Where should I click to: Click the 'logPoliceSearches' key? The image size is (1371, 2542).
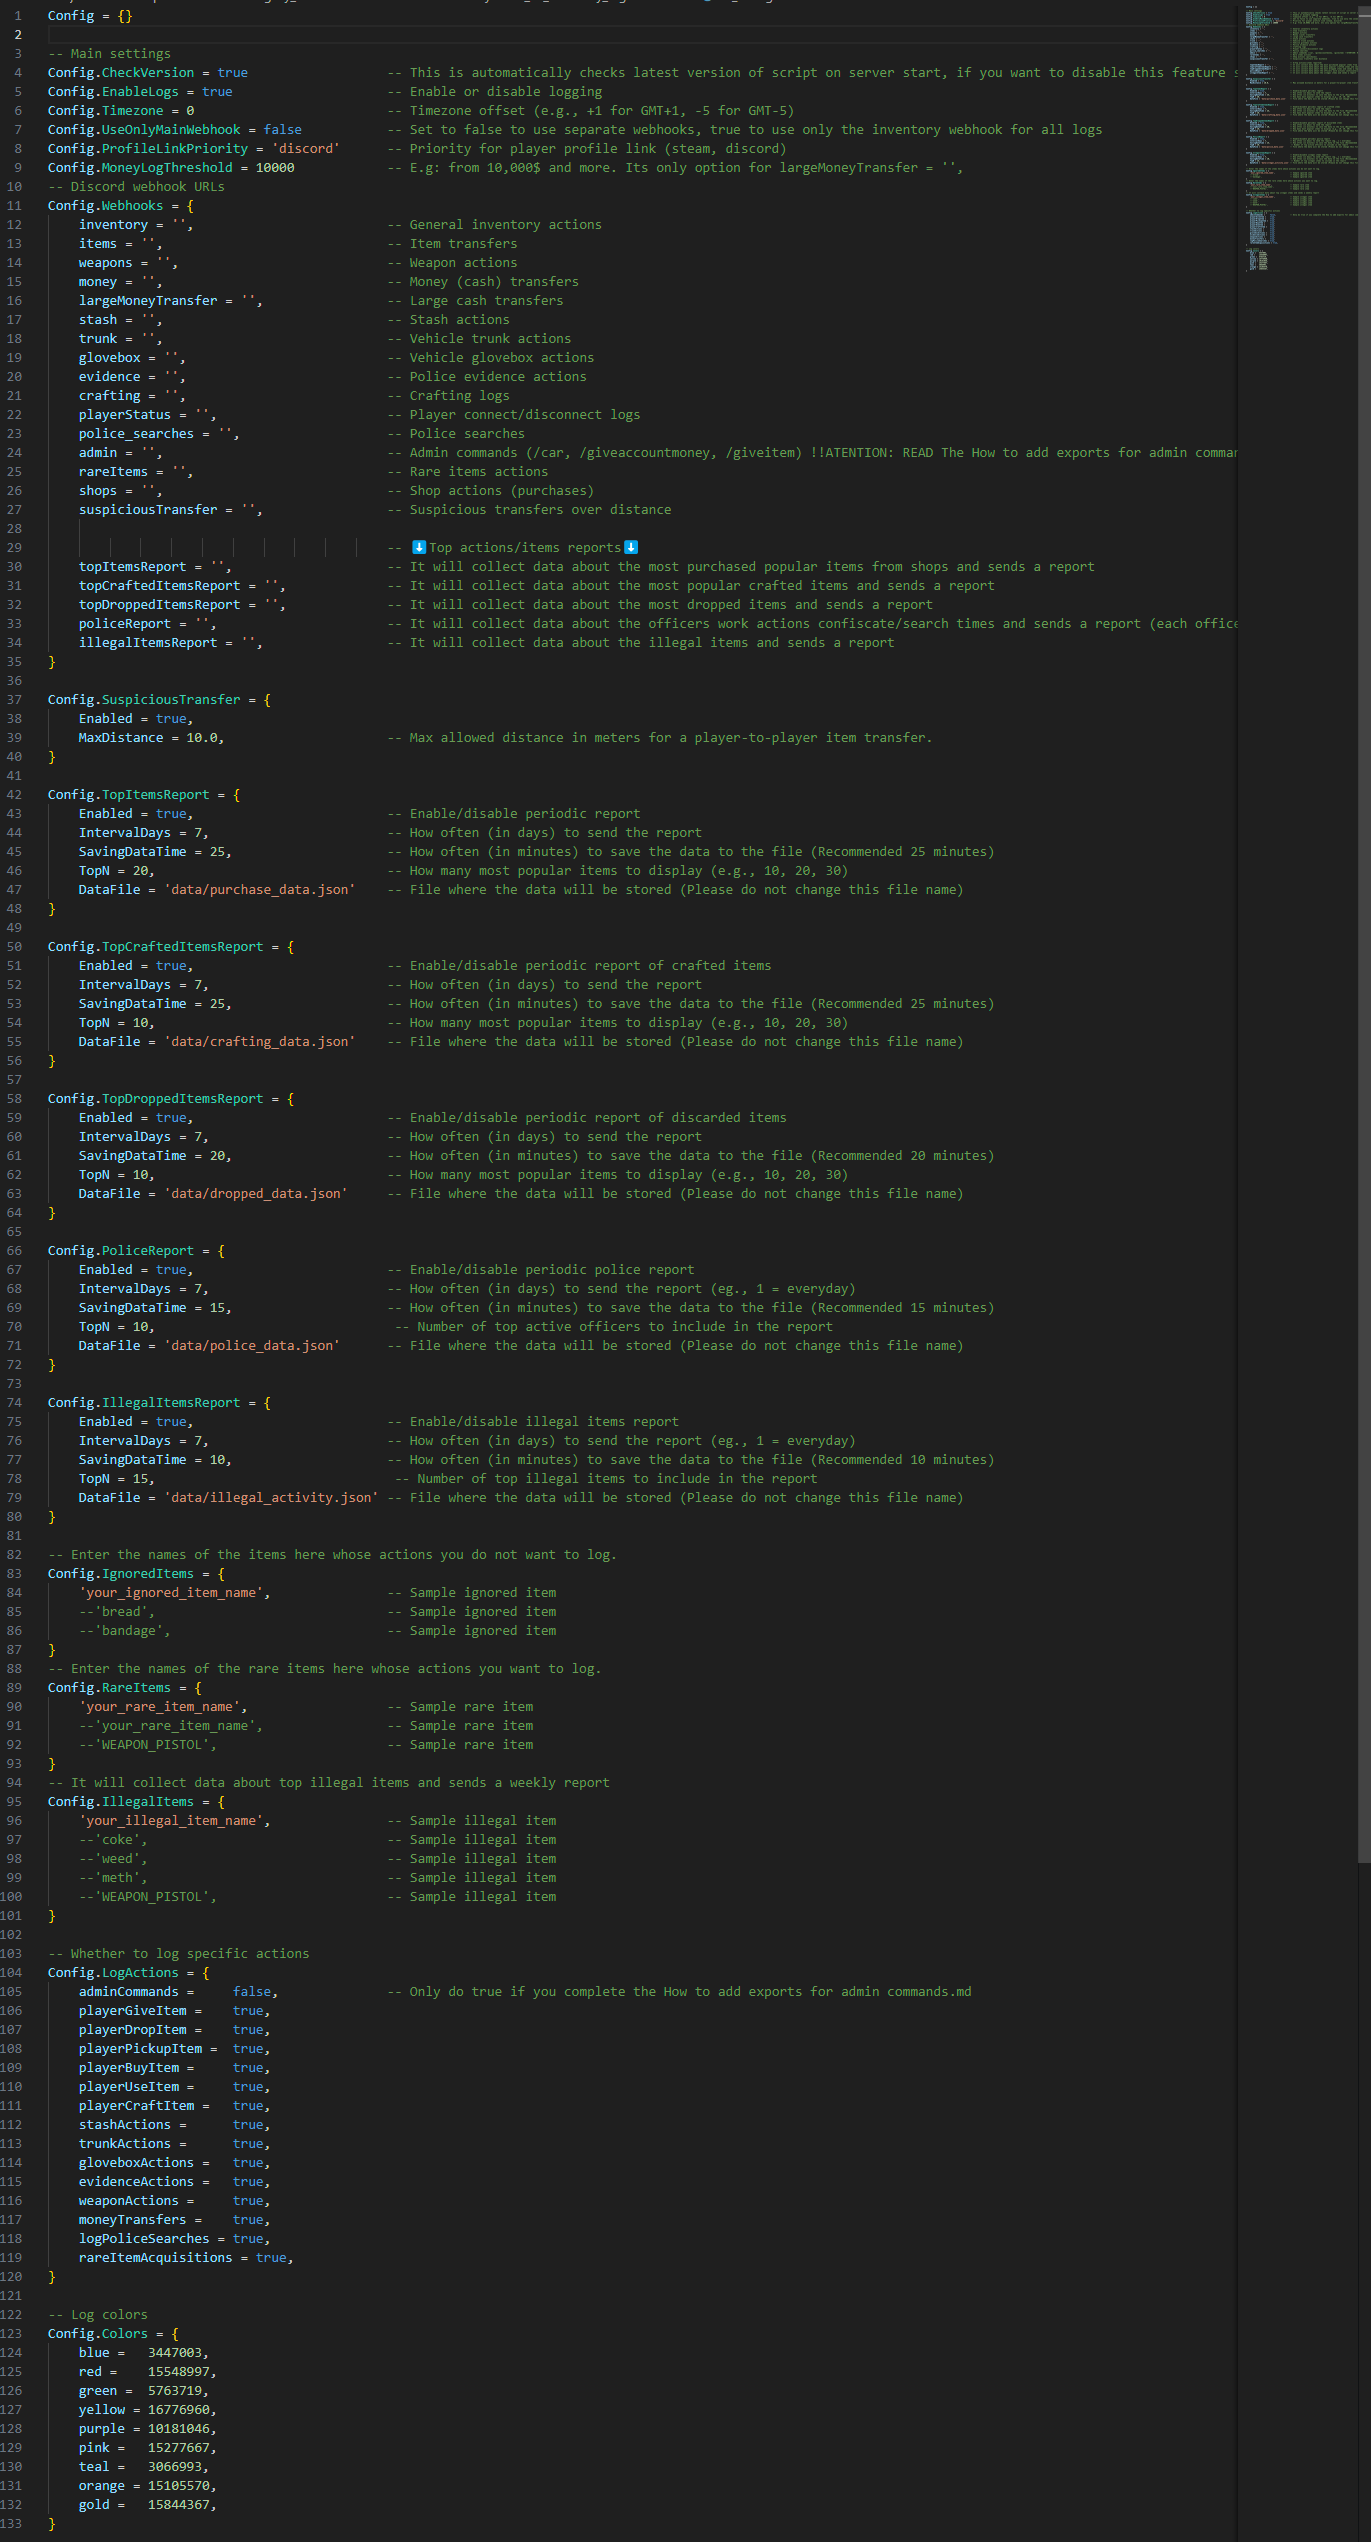click(144, 2238)
